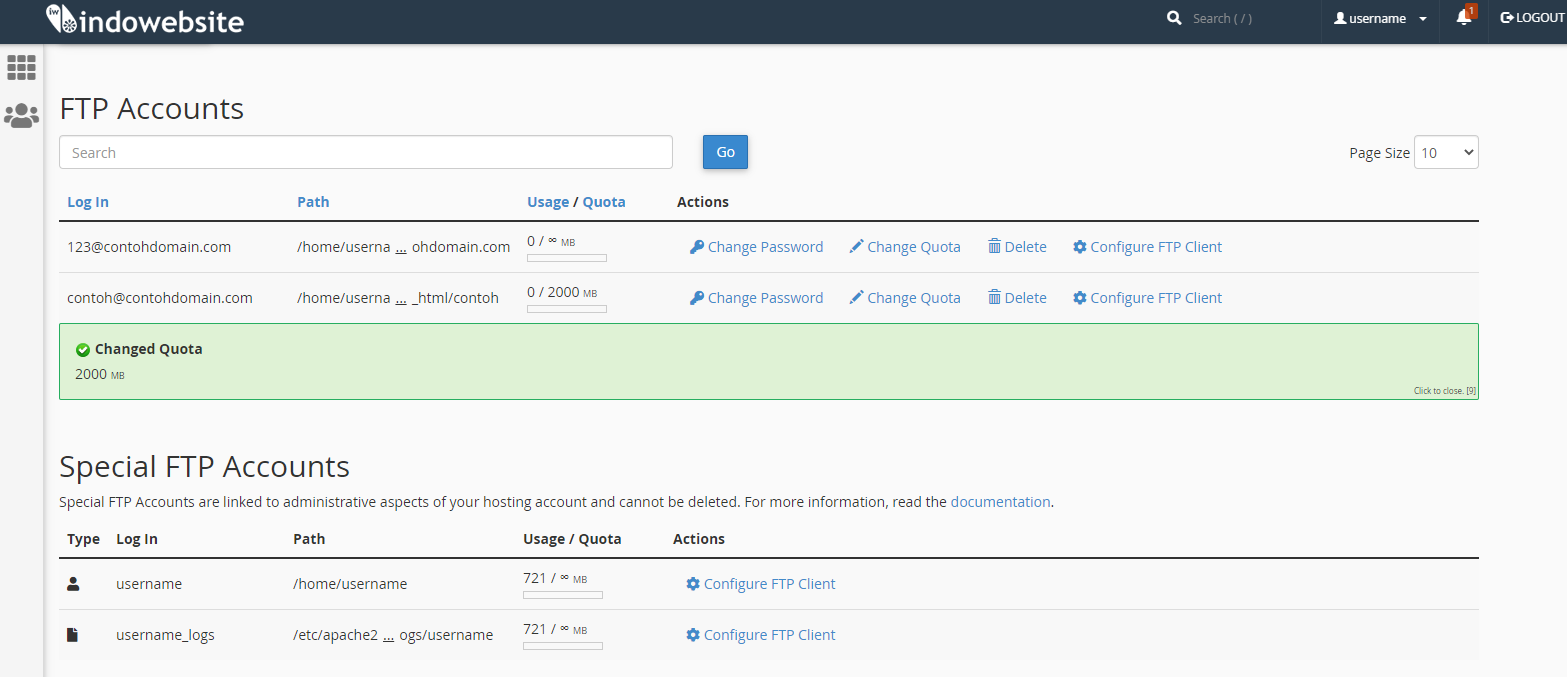The width and height of the screenshot is (1567, 677).
Task: Click key icon for 123@contohdomain.com password
Action: point(697,247)
